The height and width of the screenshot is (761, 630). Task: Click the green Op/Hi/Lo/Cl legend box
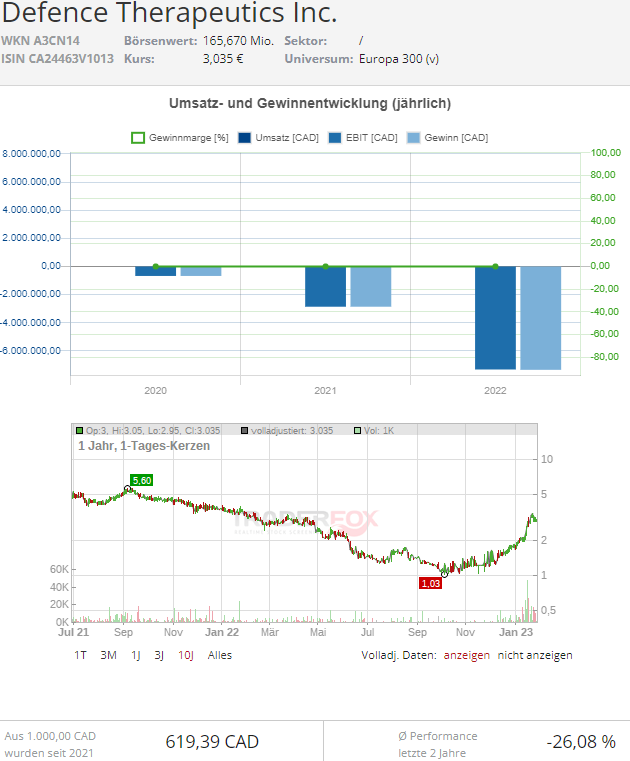(80, 430)
